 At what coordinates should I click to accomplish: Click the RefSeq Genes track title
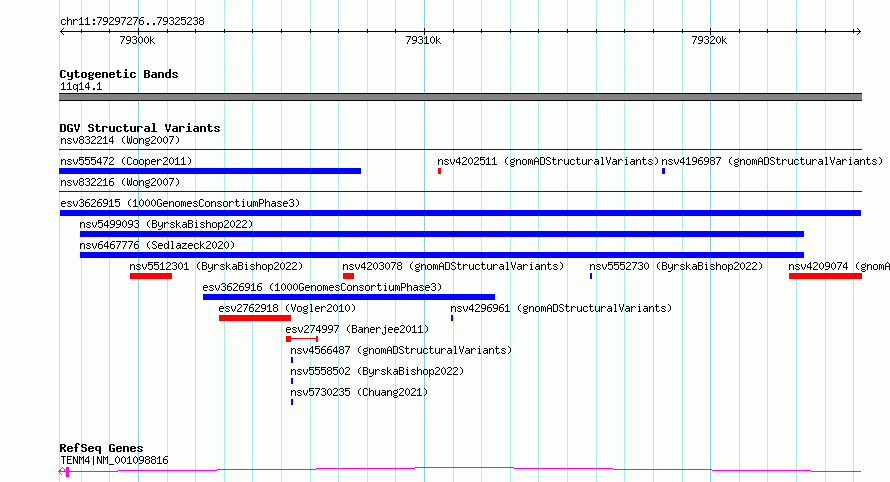click(x=101, y=449)
